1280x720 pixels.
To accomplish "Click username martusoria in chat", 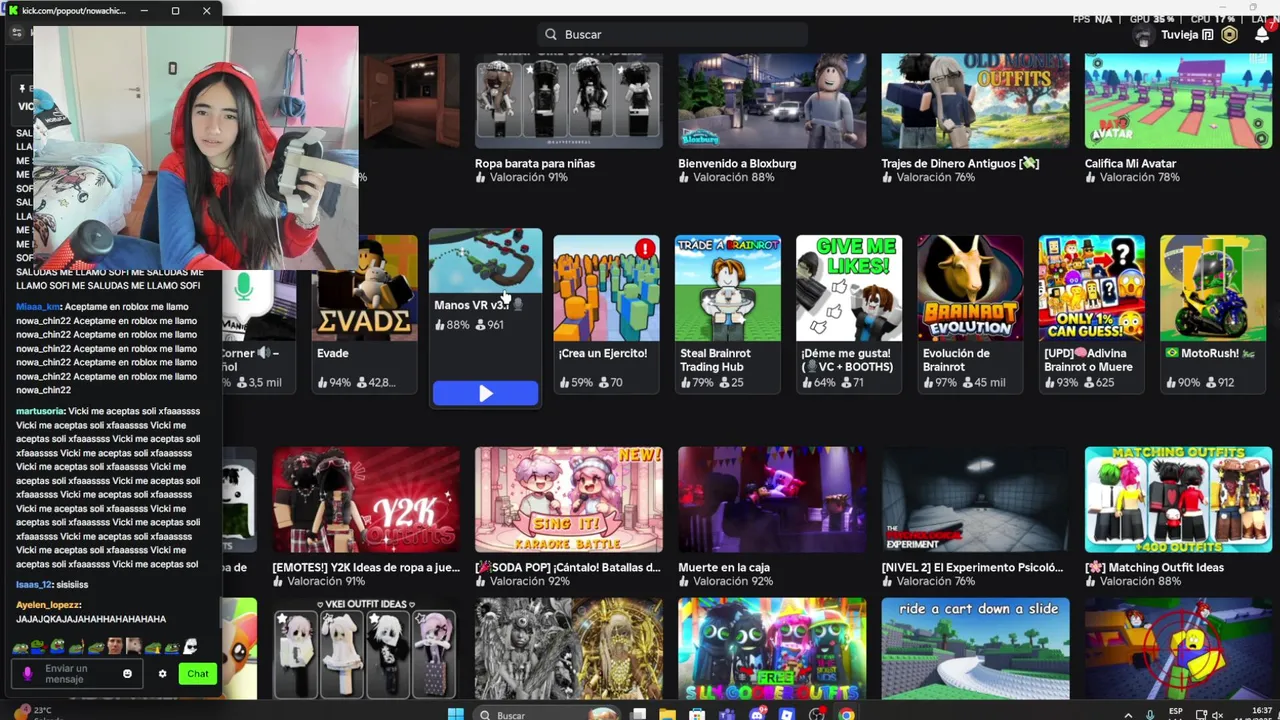I will (40, 411).
